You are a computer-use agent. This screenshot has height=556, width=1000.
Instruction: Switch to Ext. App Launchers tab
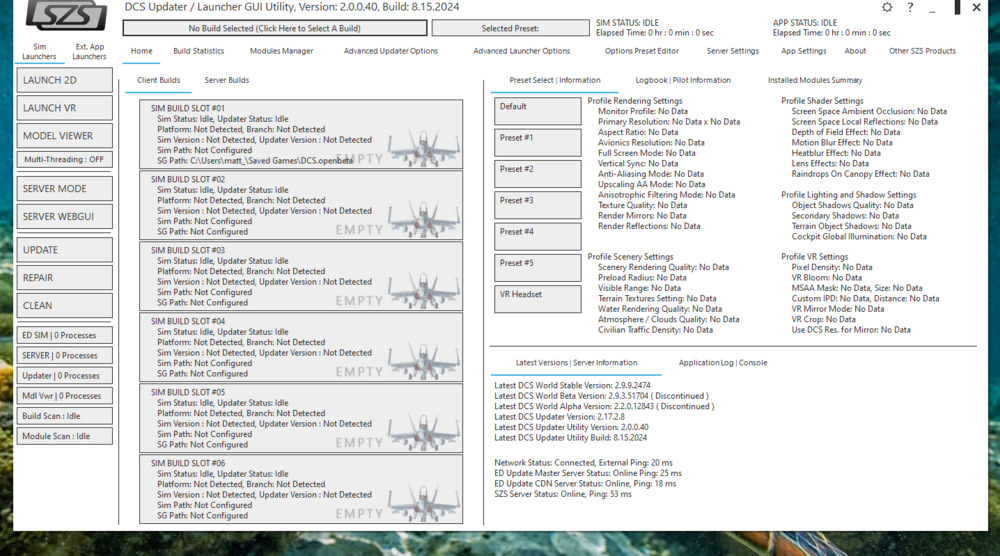click(89, 52)
